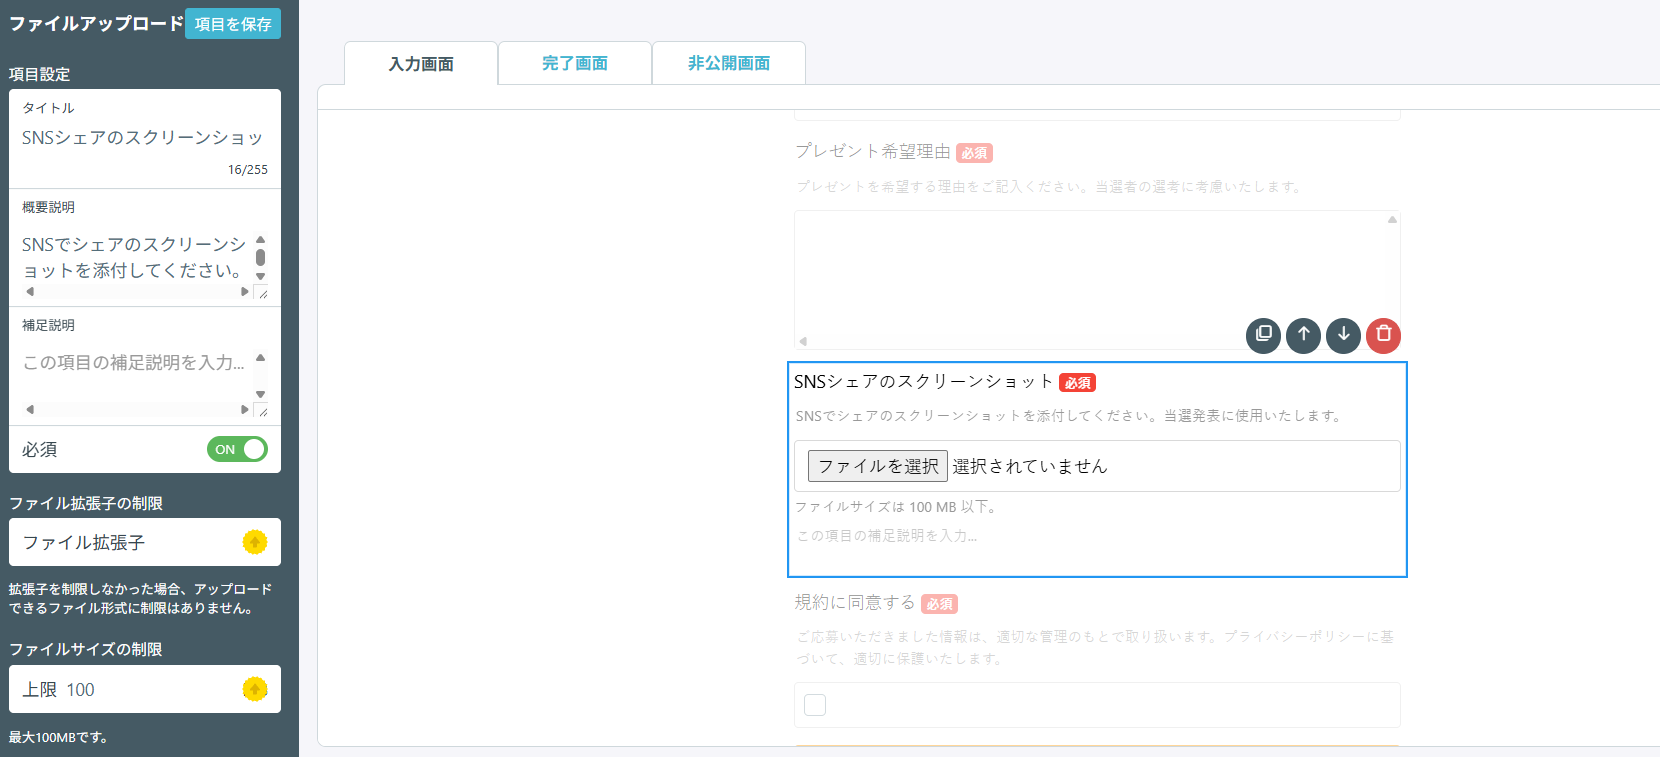Image resolution: width=1660 pixels, height=757 pixels.
Task: Move the selected field up
Action: 1303,335
